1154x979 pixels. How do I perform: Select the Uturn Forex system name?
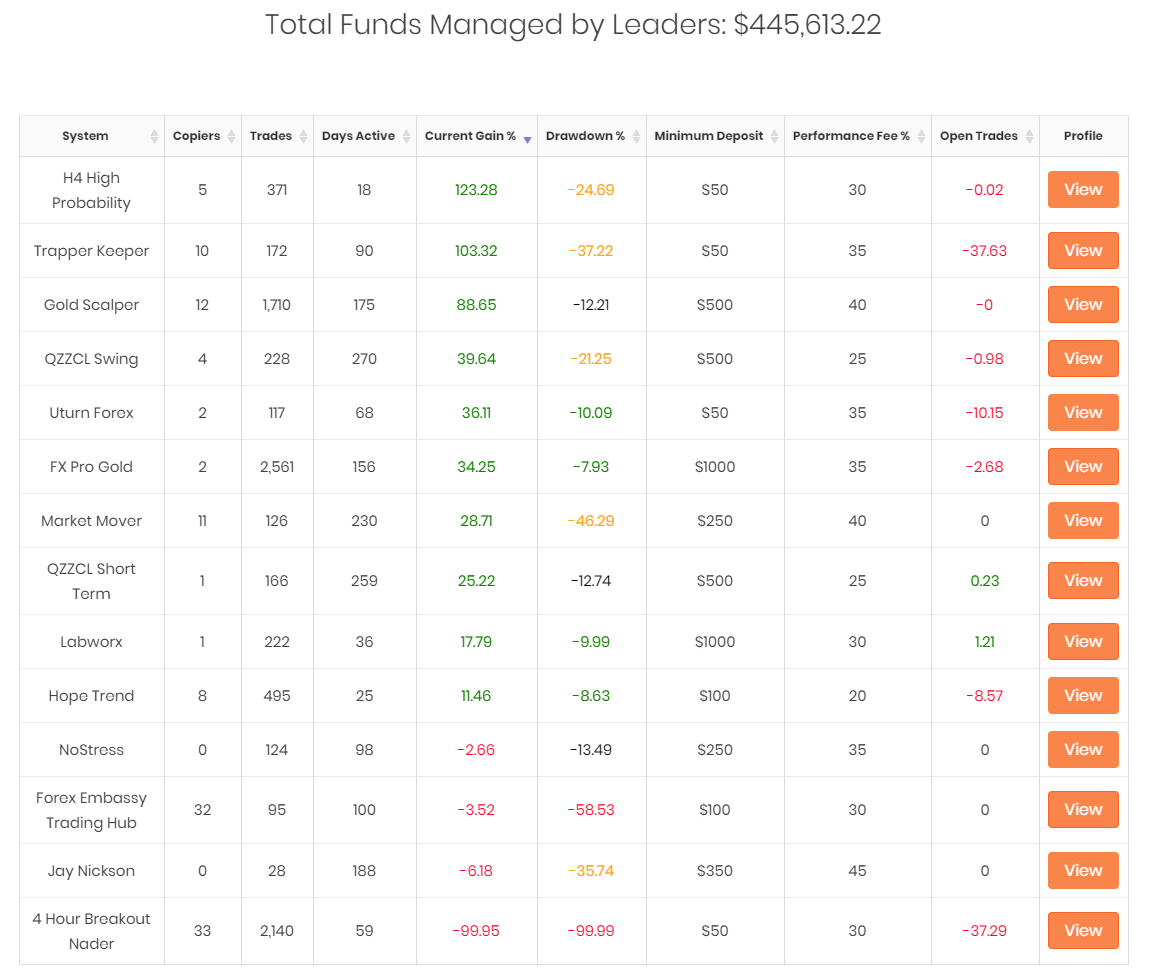pos(91,413)
